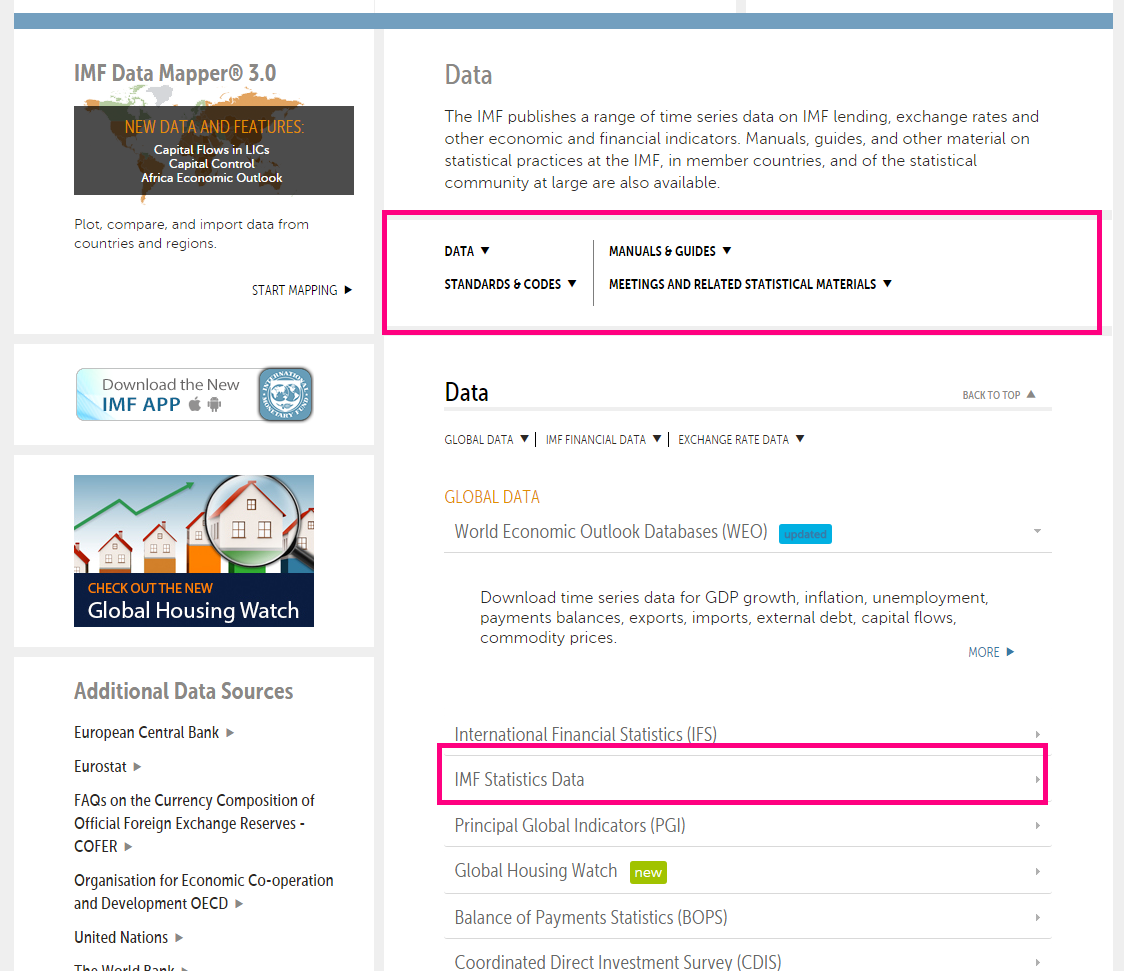Open the United Nations link
Image resolution: width=1124 pixels, height=971 pixels.
tap(121, 937)
